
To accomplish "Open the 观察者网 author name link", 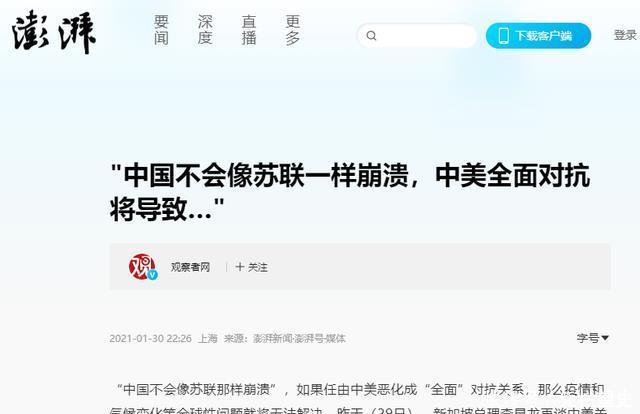I will (190, 267).
